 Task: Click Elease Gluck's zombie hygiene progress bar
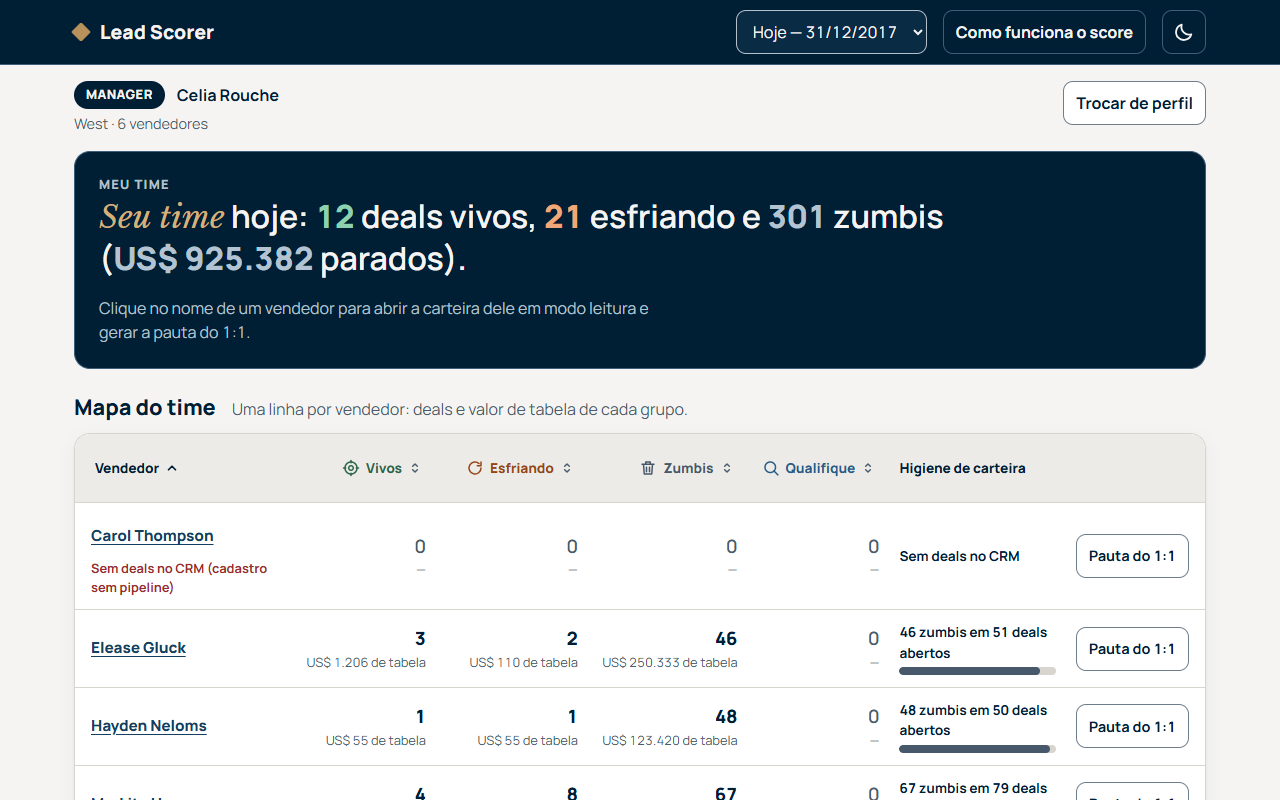pos(977,671)
